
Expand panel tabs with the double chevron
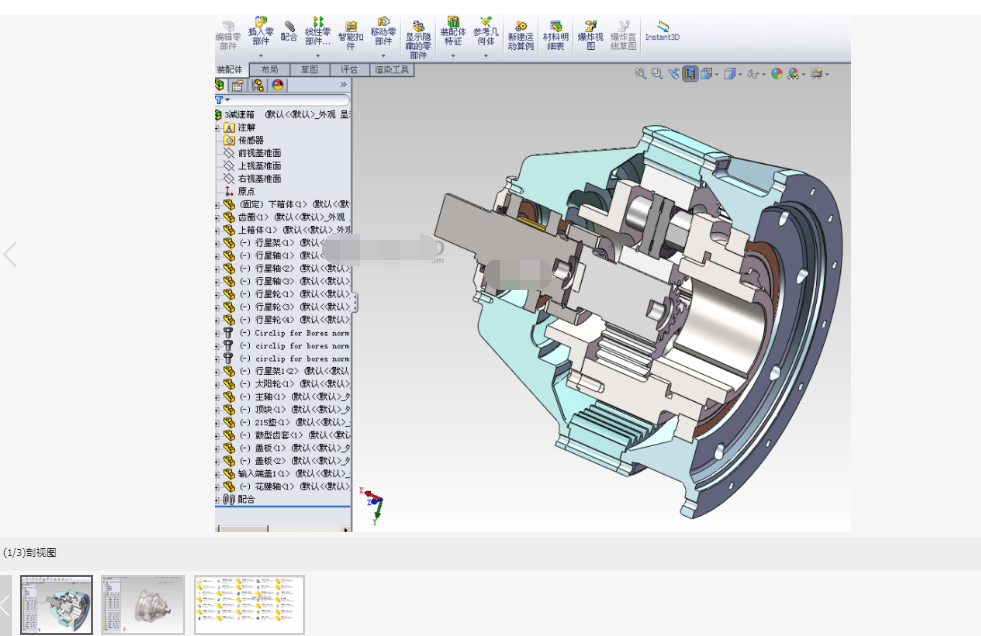[x=343, y=84]
